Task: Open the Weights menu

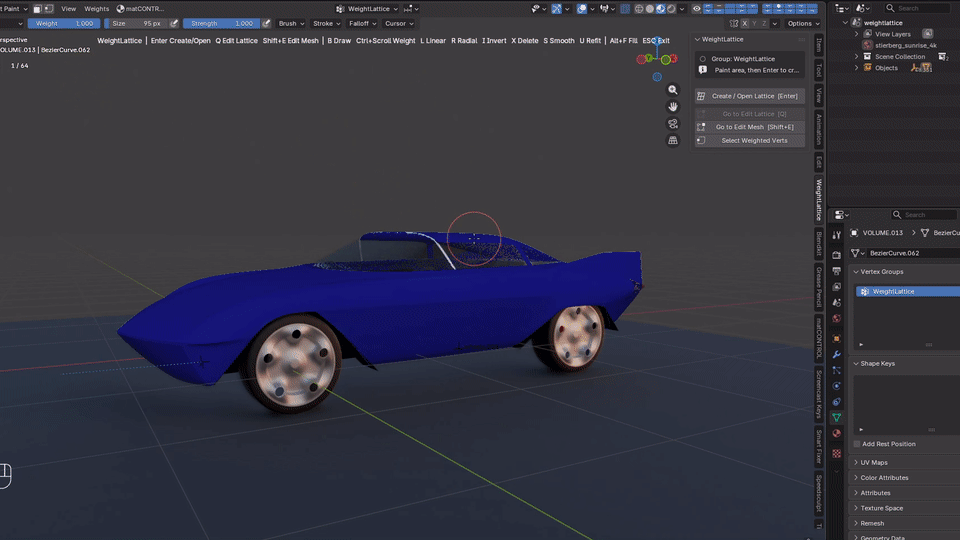Action: (96, 9)
